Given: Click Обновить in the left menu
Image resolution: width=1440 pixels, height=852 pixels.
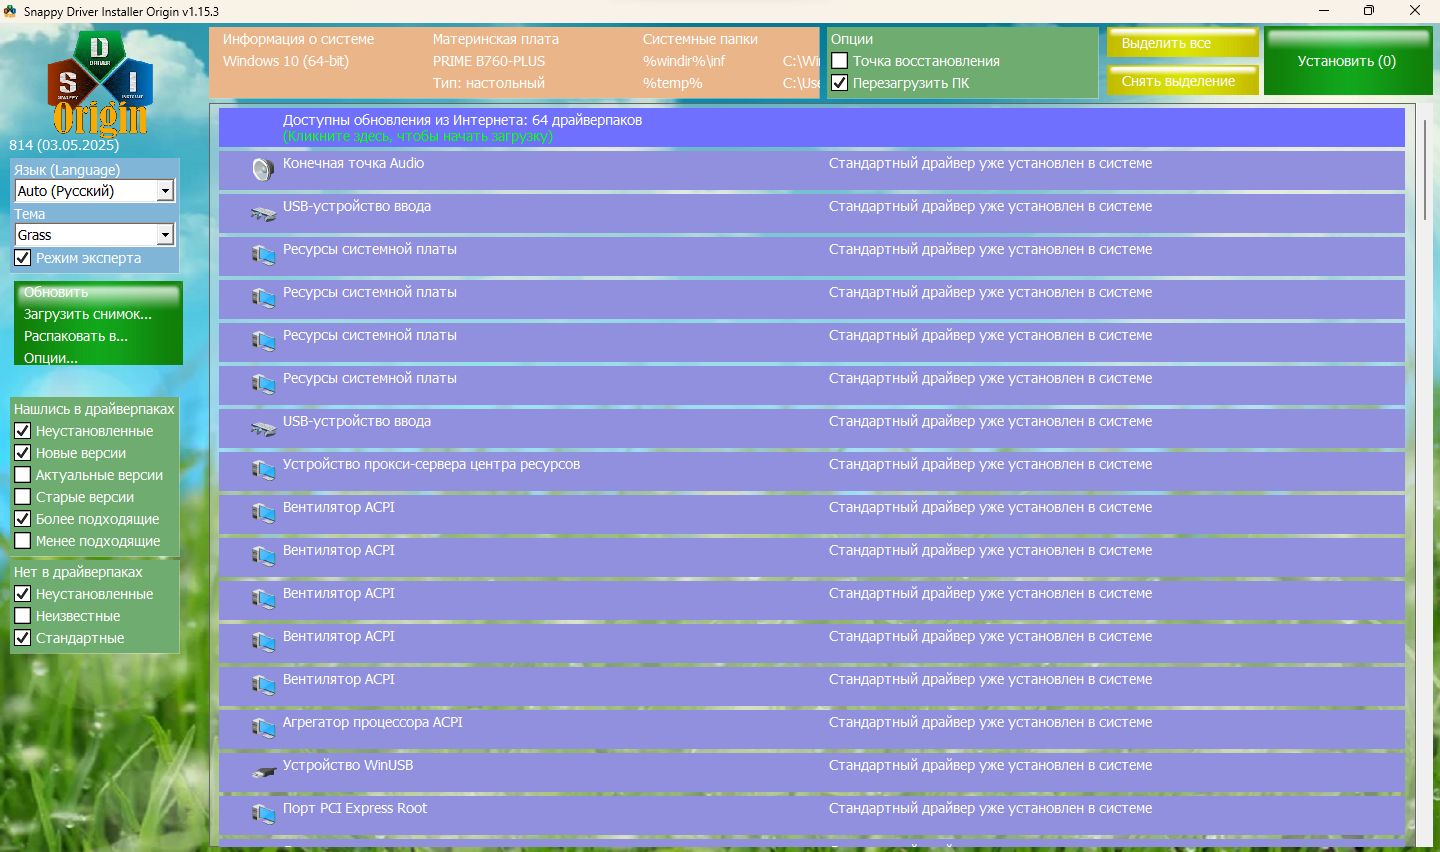Looking at the screenshot, I should [x=56, y=292].
